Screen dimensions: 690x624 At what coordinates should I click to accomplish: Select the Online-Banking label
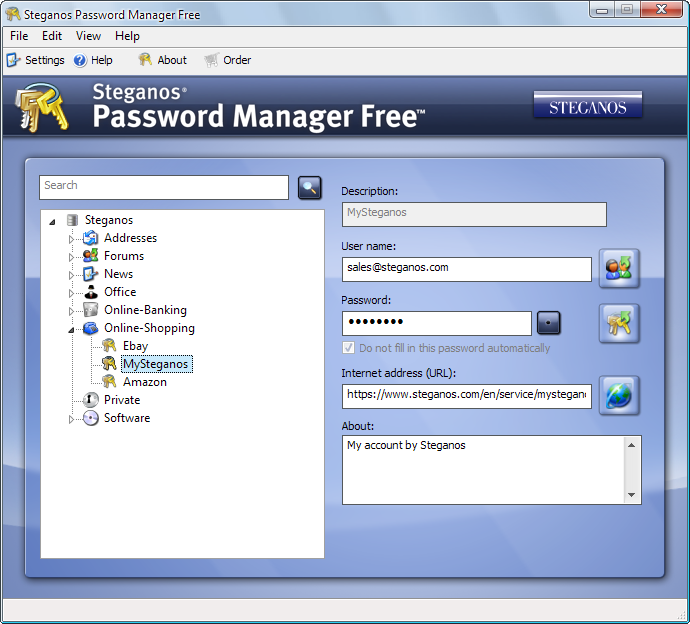(x=145, y=310)
